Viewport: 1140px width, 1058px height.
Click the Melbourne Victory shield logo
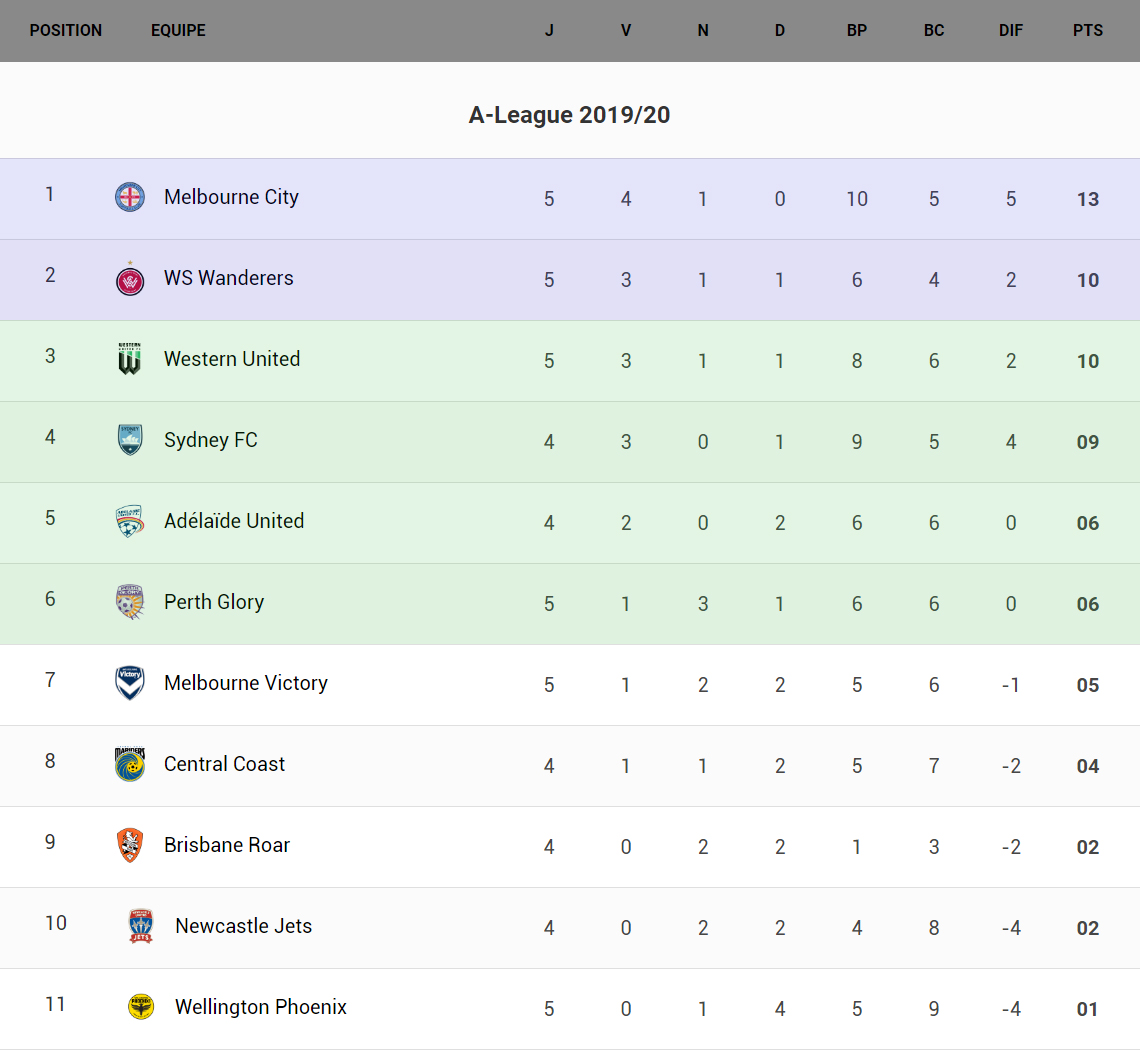[x=130, y=683]
